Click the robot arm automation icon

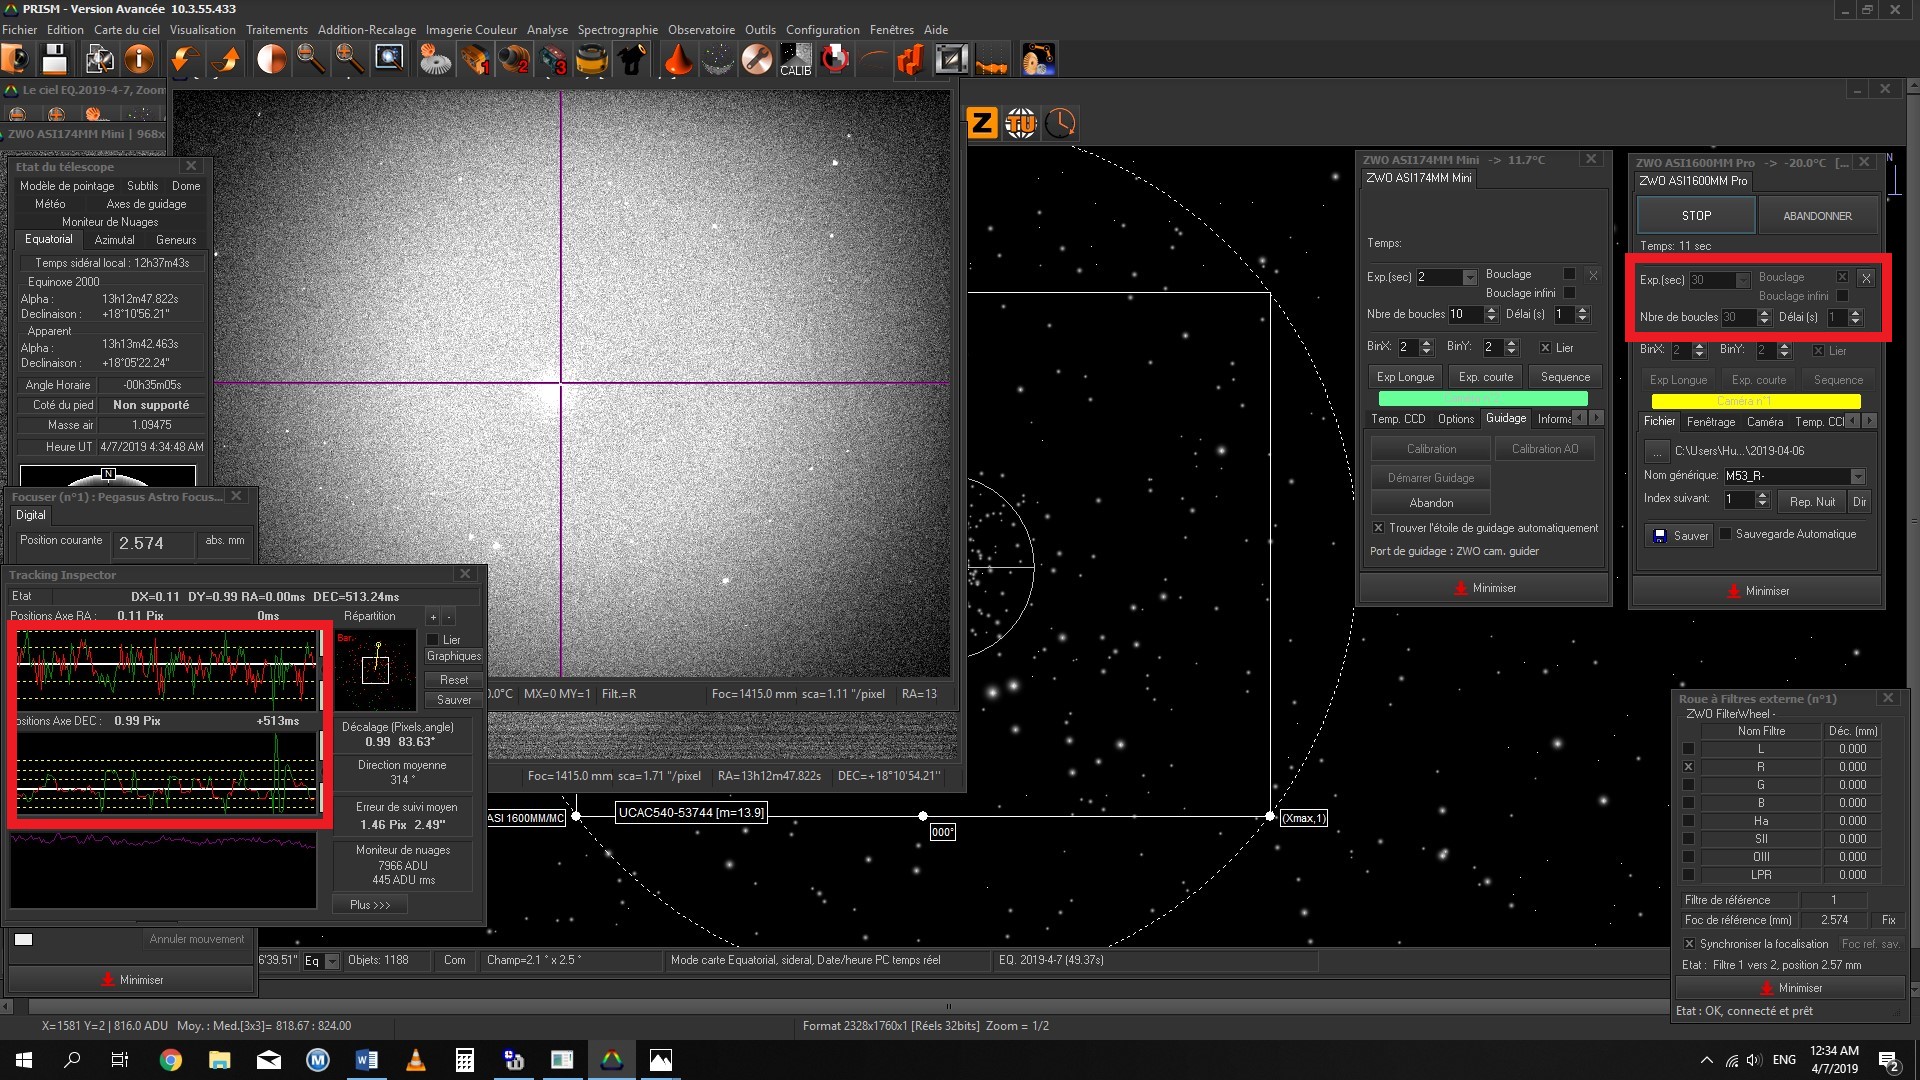point(1038,59)
